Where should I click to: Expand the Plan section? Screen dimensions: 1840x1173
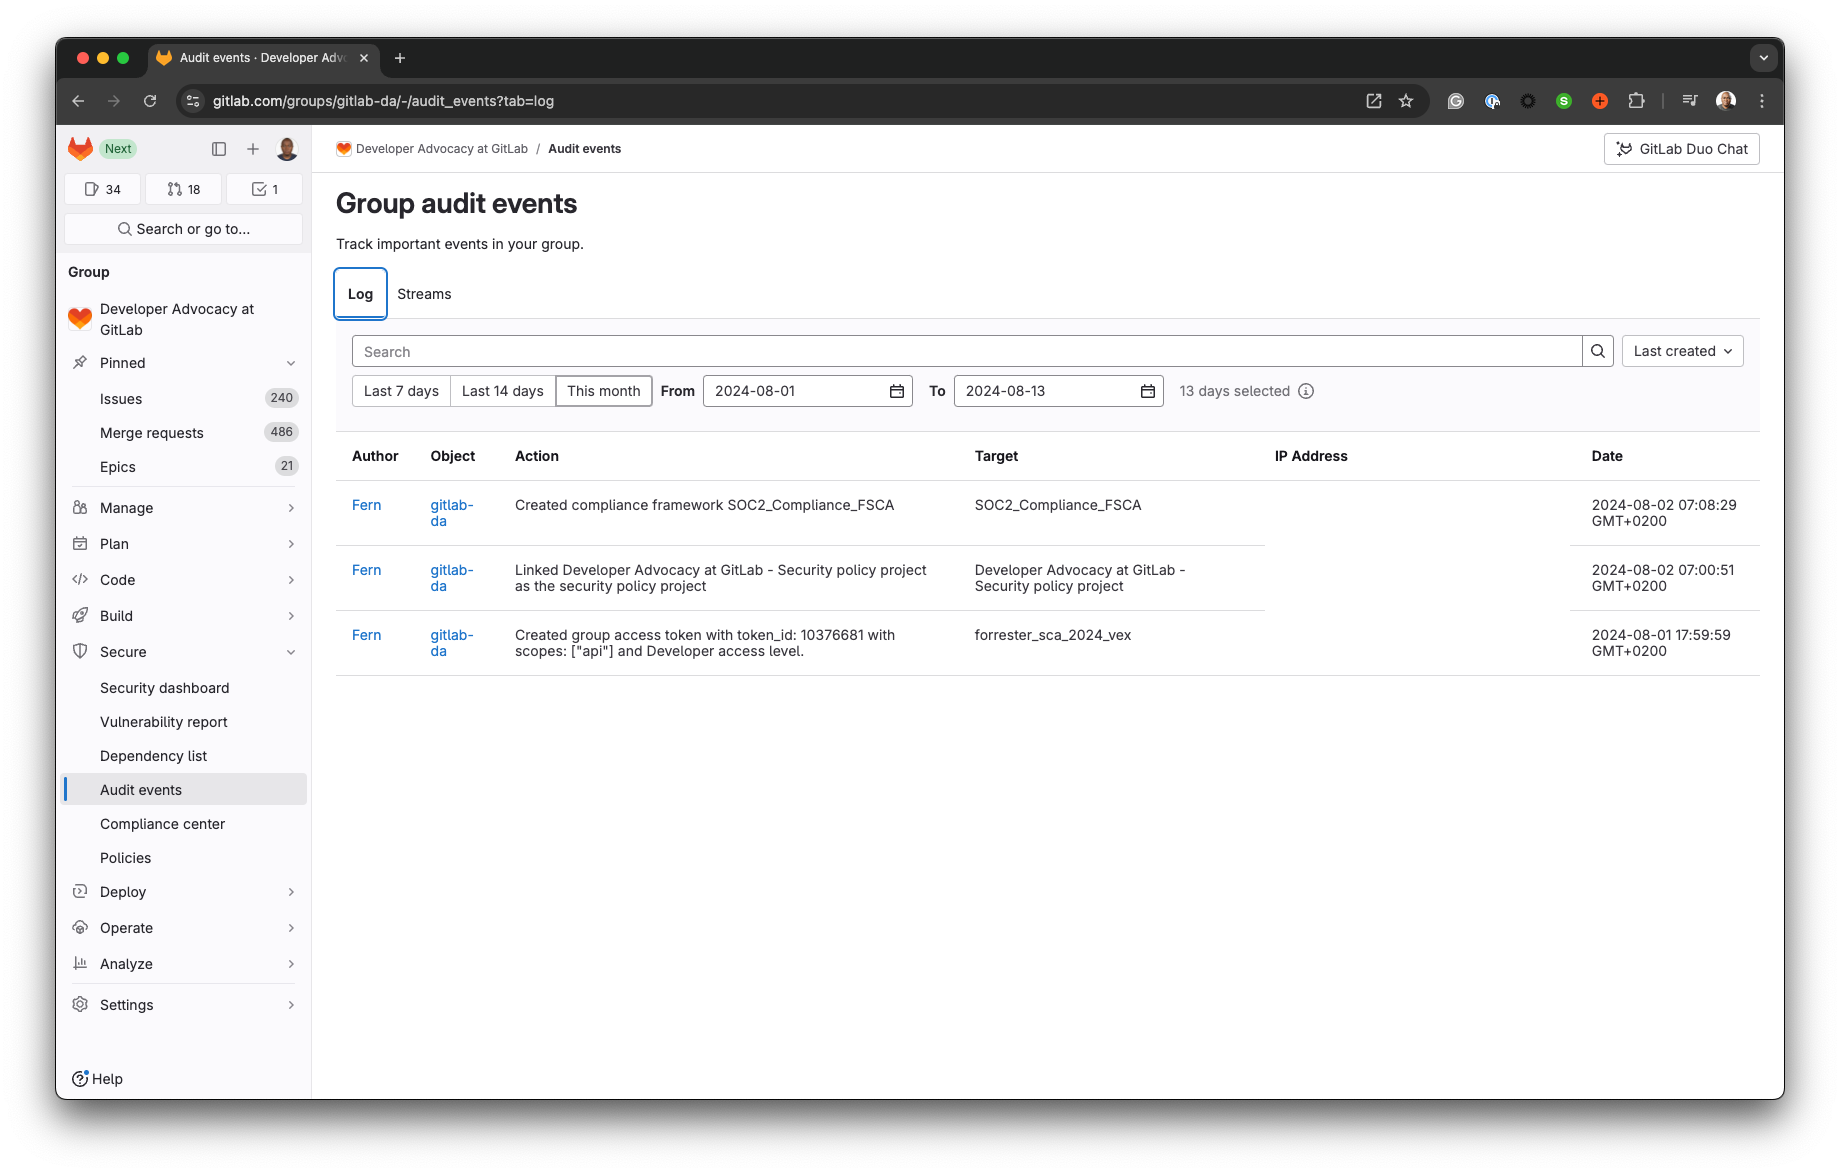291,544
